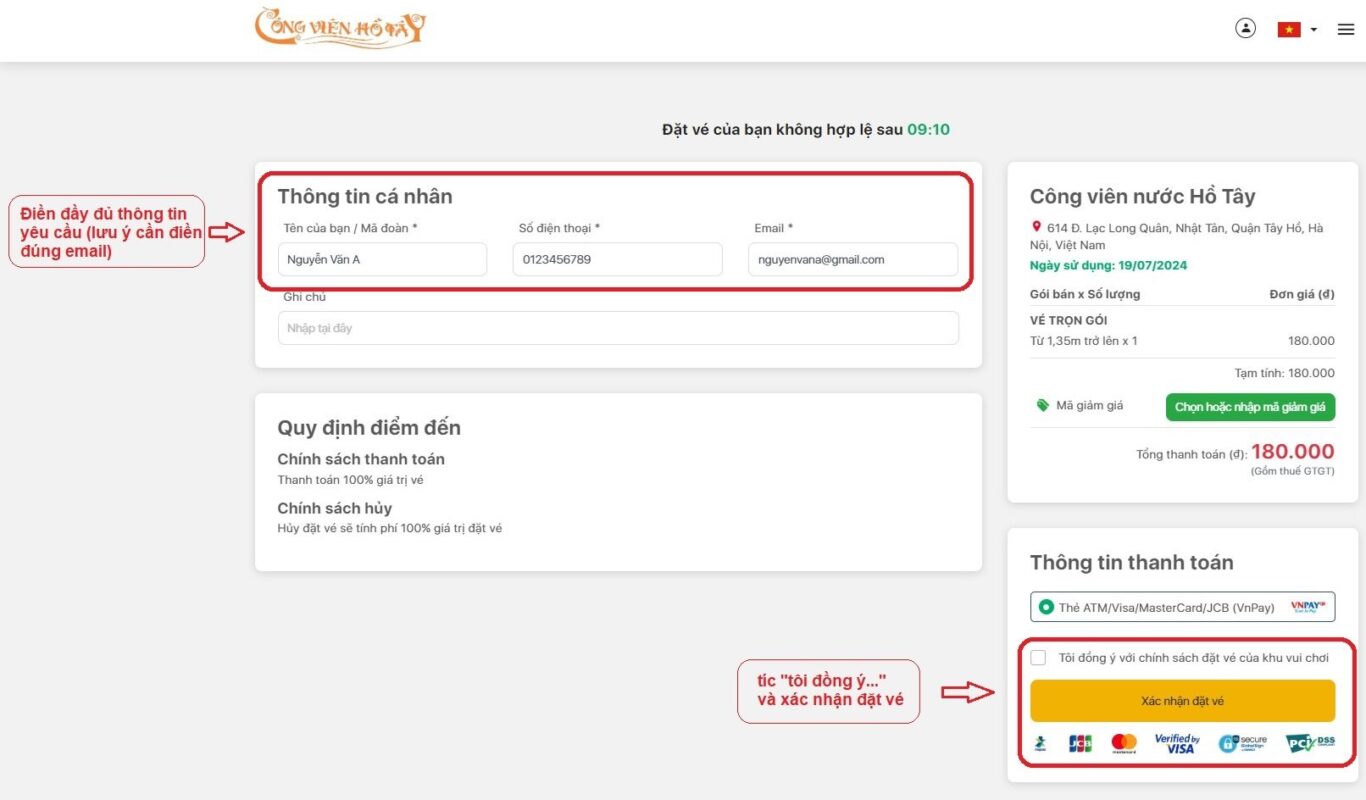Click the red location pin icon
Viewport: 1366px width, 800px height.
[x=1037, y=228]
